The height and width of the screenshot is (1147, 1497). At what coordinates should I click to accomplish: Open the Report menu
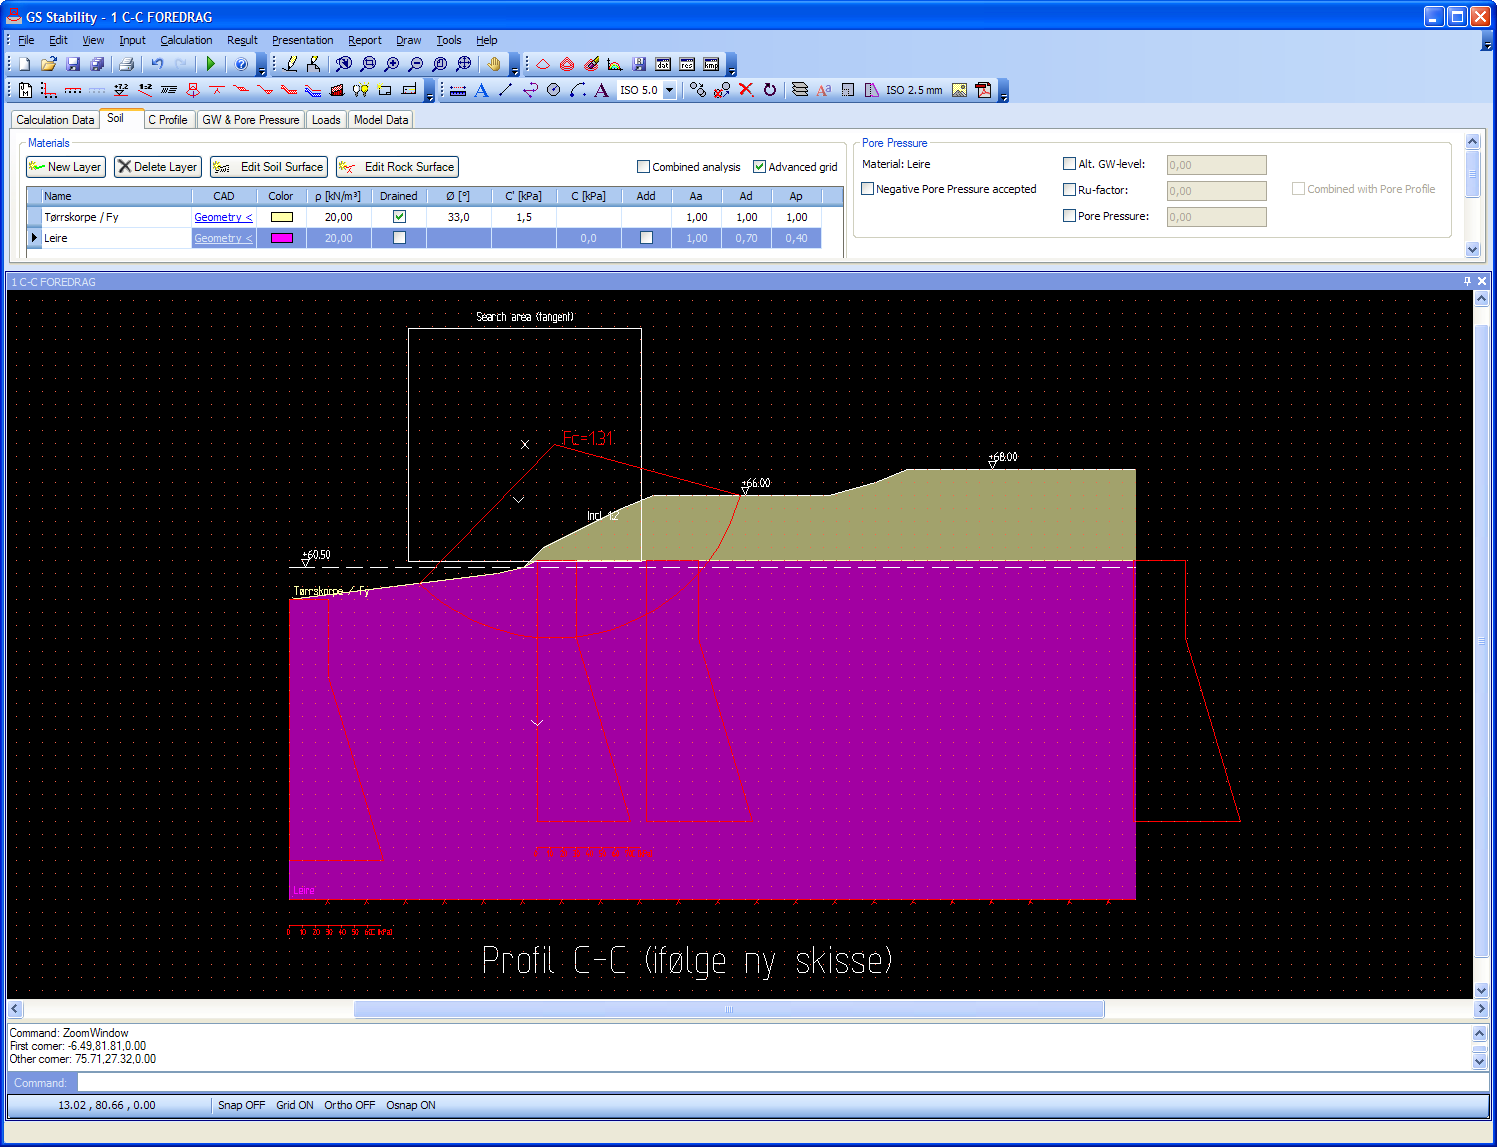pyautogui.click(x=365, y=40)
